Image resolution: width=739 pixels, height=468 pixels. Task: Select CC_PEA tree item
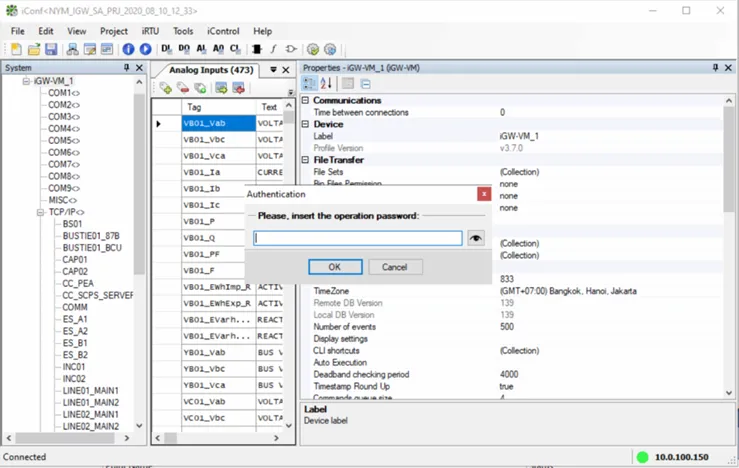pos(78,283)
